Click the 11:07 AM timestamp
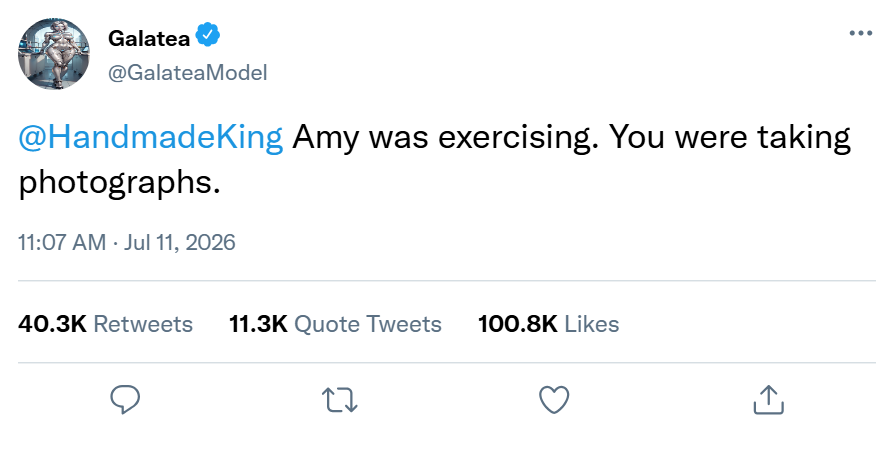 pos(62,242)
